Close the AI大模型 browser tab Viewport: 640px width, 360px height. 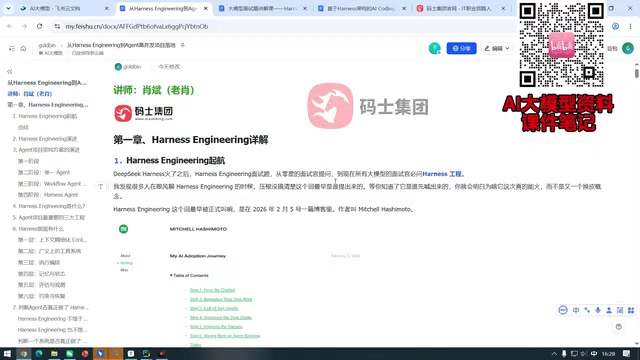(107, 8)
